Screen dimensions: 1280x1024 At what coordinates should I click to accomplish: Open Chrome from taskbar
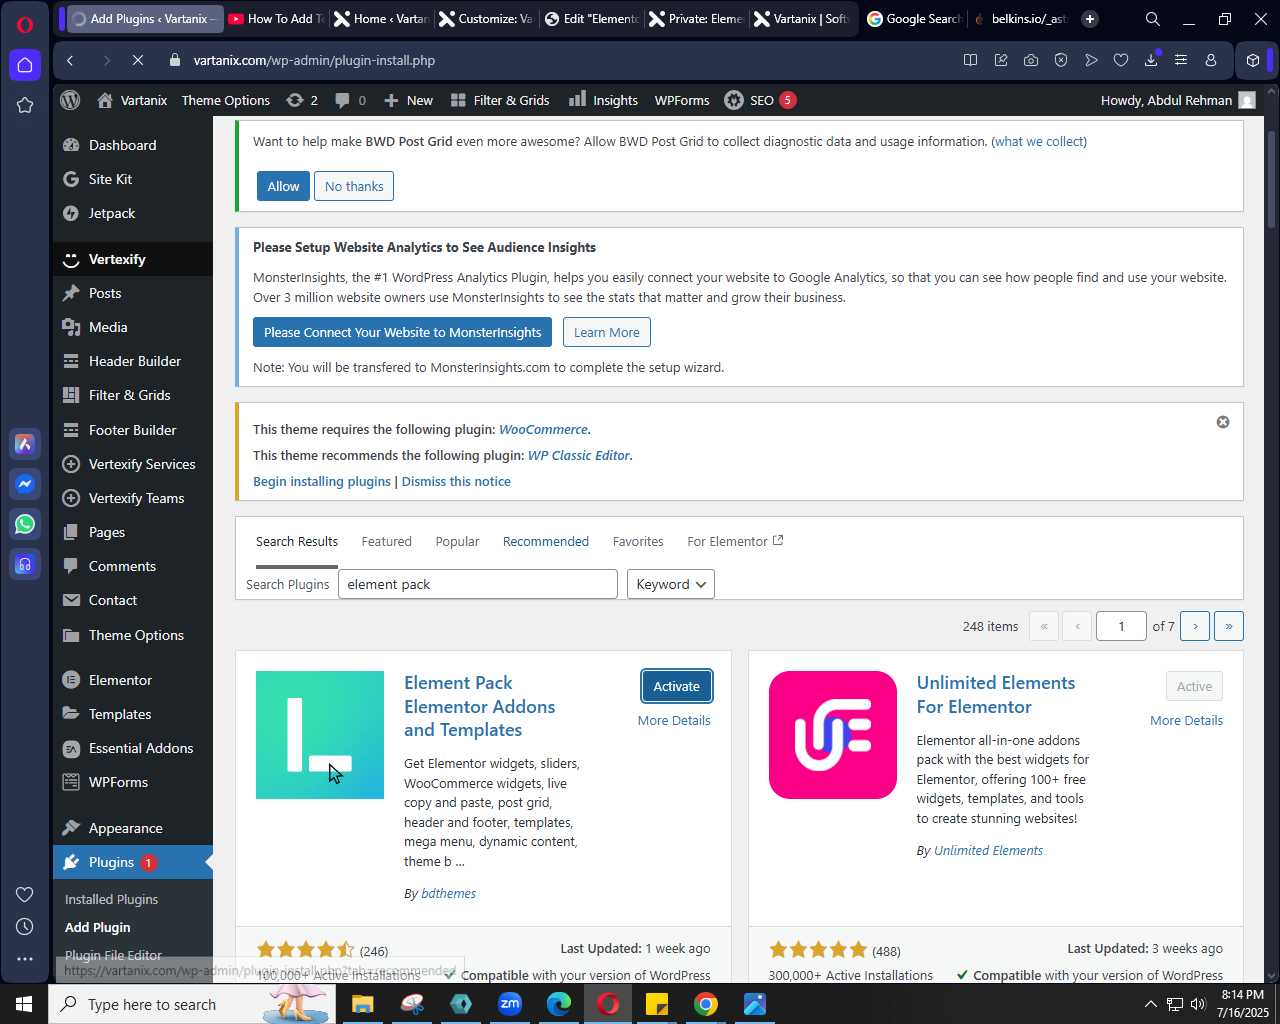point(706,1004)
